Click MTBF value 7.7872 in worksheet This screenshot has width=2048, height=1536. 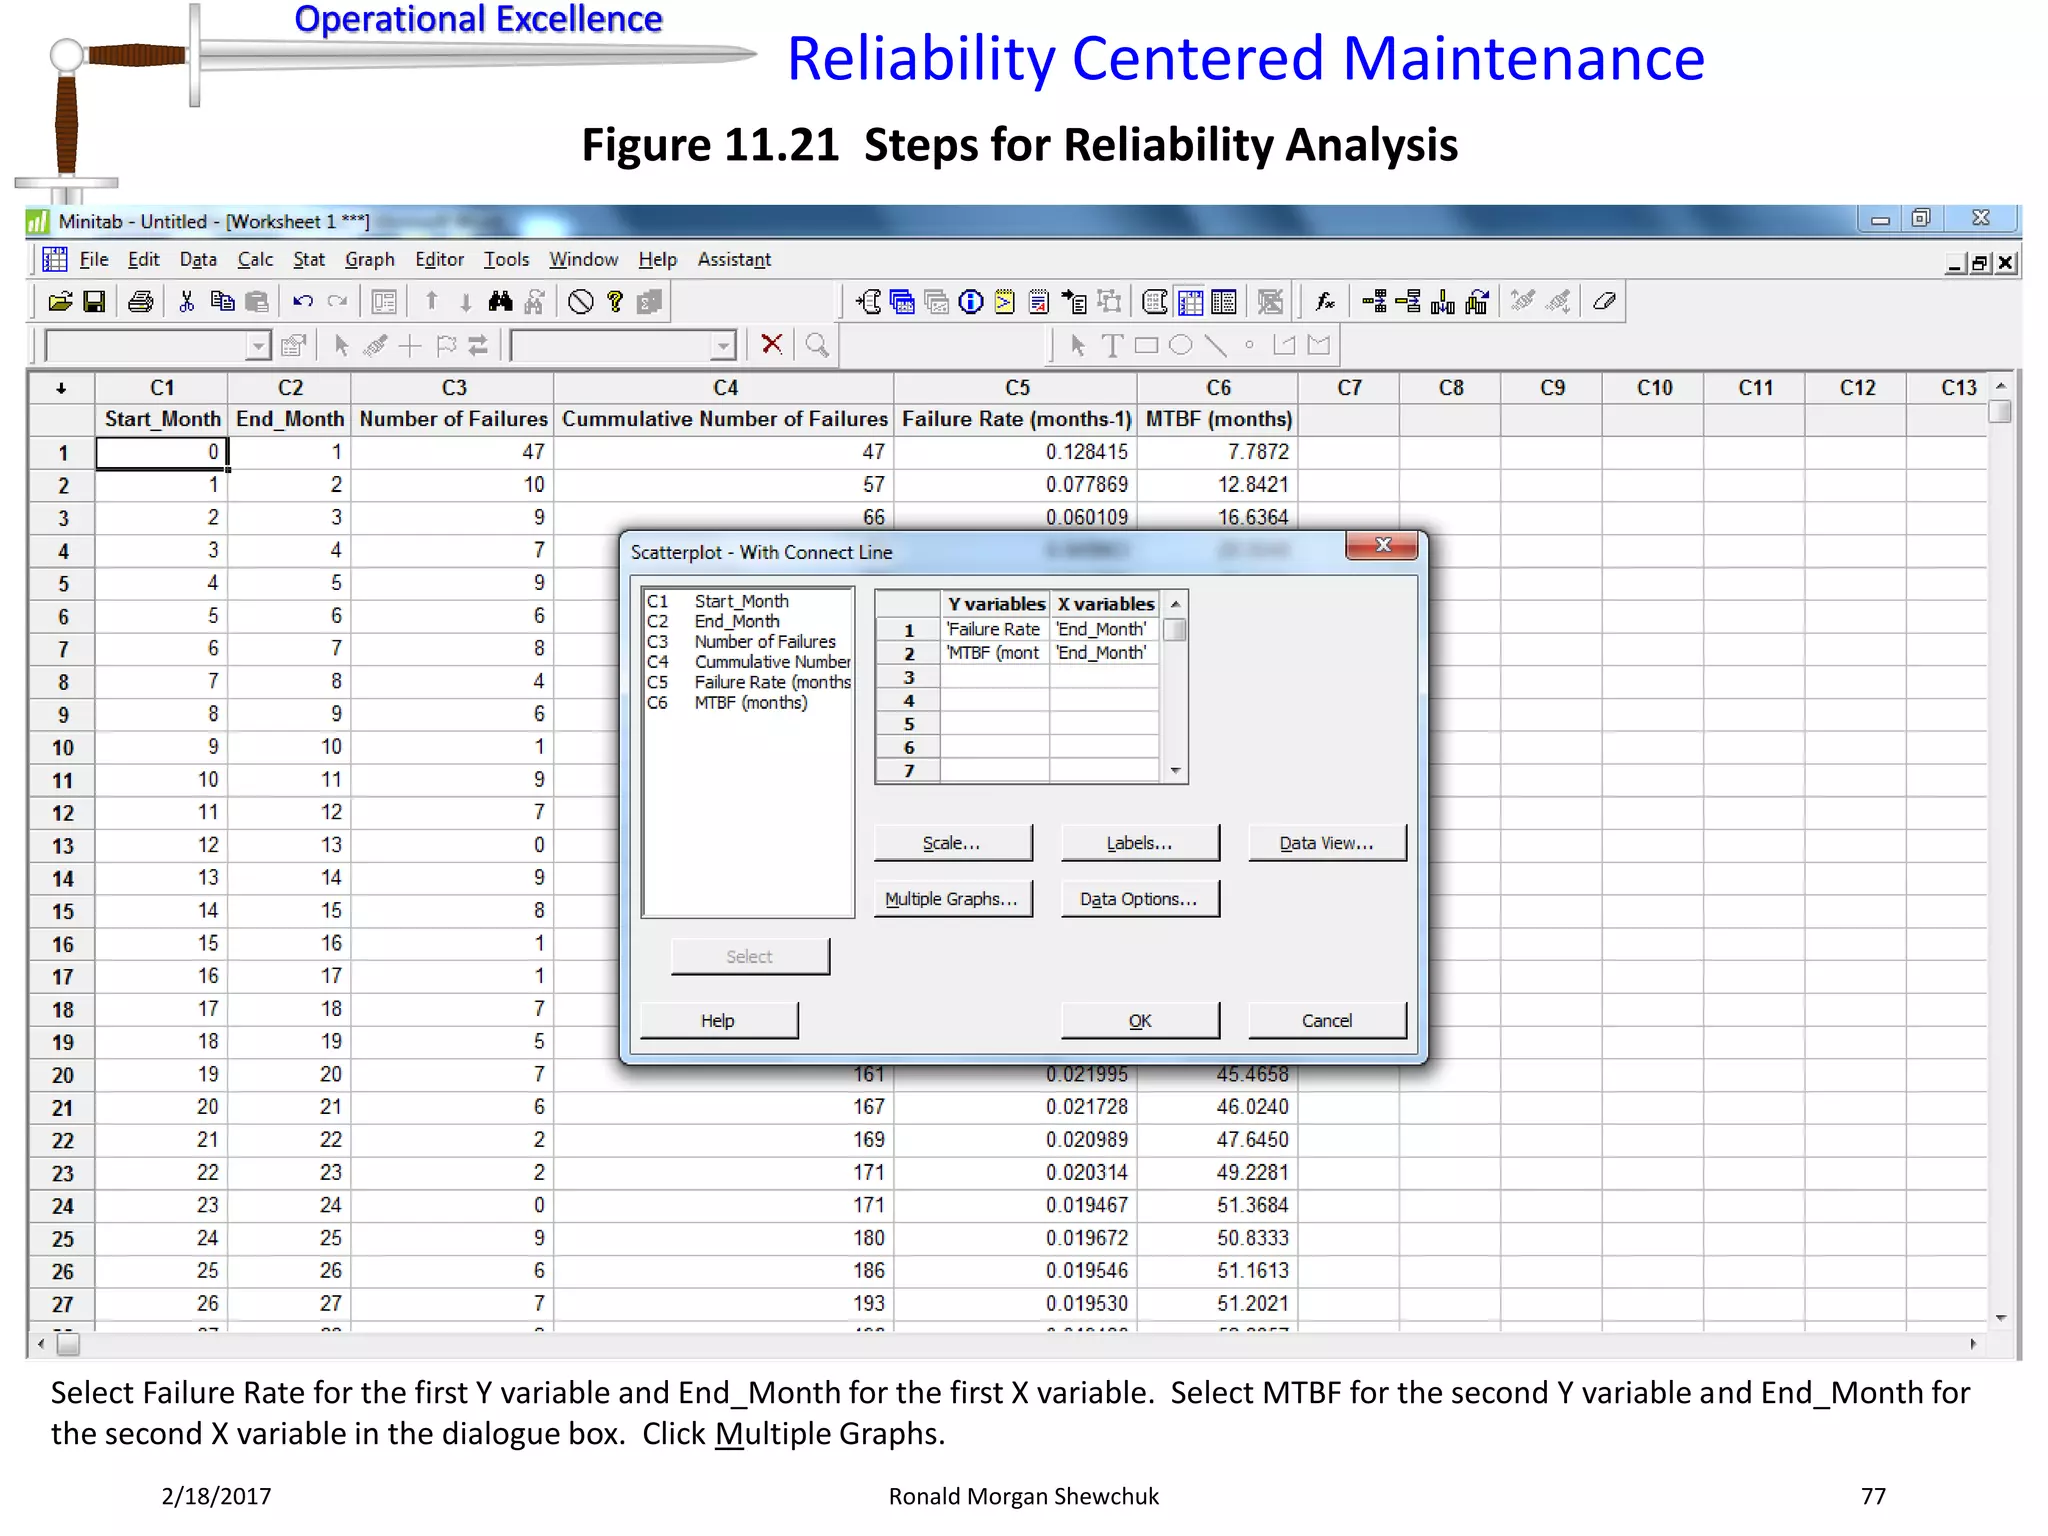click(1218, 452)
